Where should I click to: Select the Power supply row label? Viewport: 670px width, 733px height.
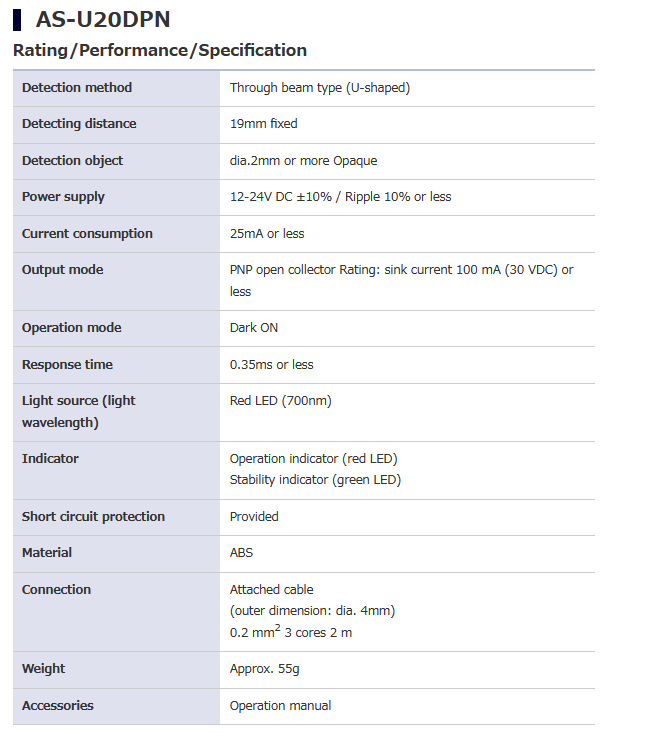point(63,197)
